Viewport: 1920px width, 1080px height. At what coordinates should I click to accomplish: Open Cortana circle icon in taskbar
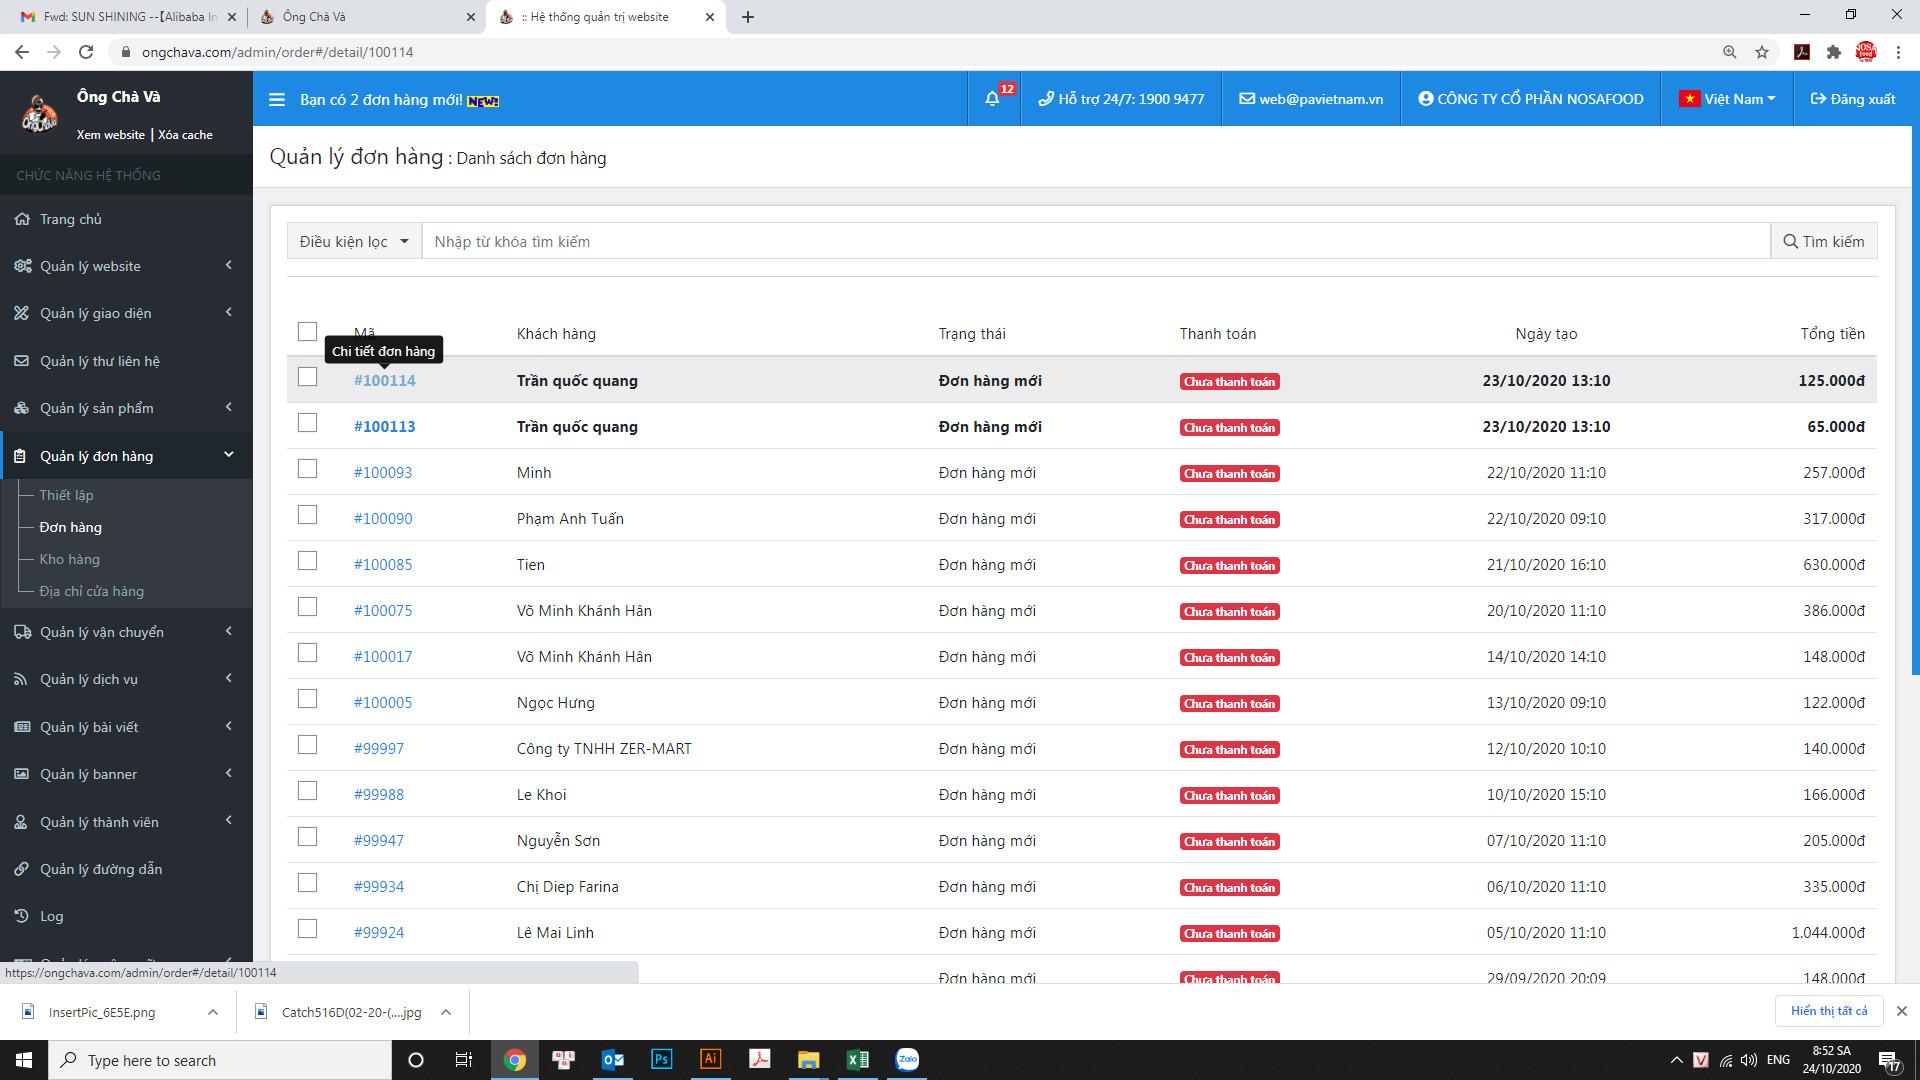tap(416, 1060)
